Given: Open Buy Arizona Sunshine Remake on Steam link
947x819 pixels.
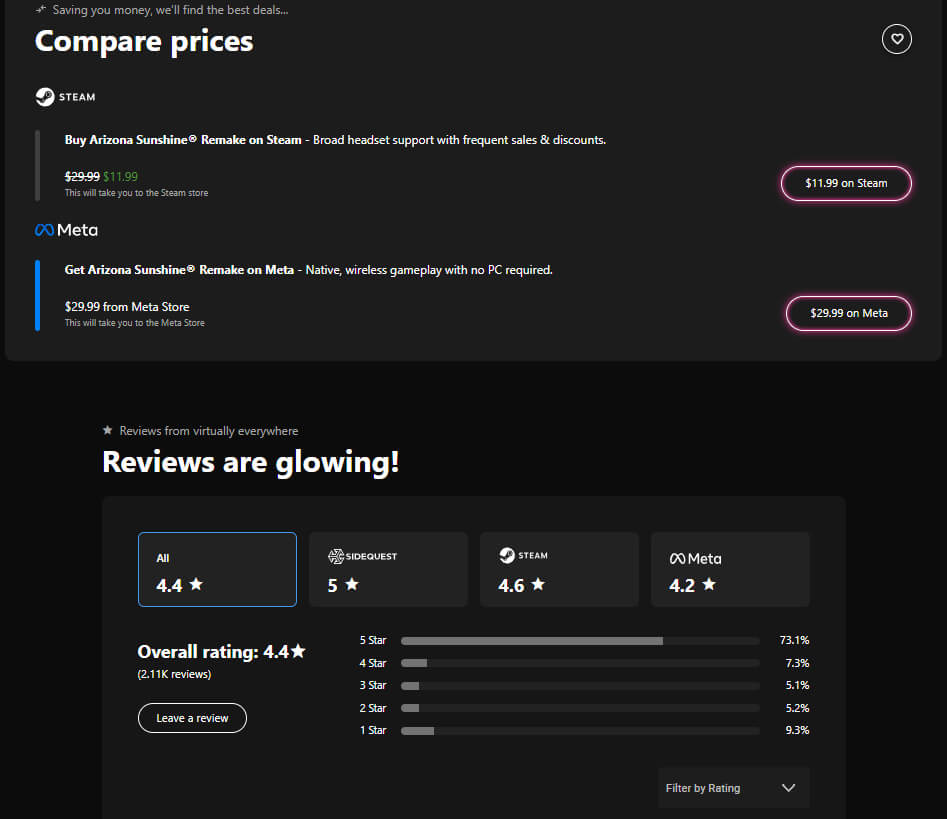Looking at the screenshot, I should (x=183, y=140).
